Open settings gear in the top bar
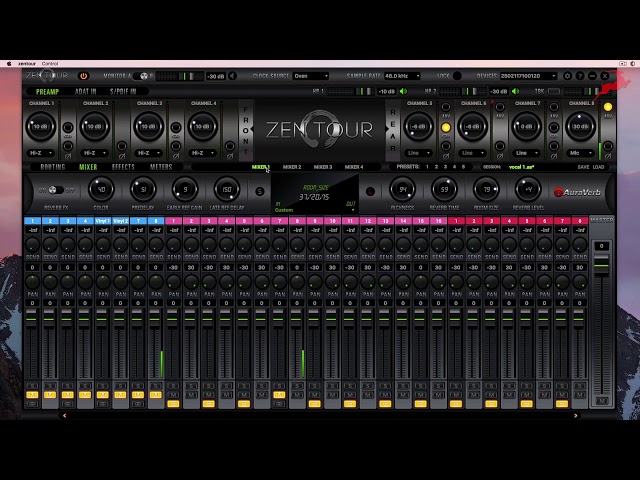Screen dimensions: 640x480 coord(567,76)
